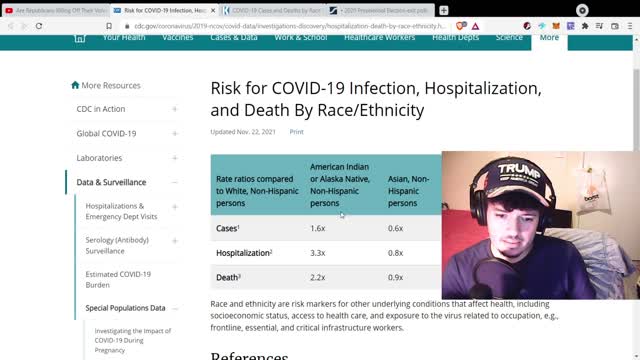The image size is (640, 360).
Task: Bookmark this page with the bookmark icon
Action: coord(109,26)
